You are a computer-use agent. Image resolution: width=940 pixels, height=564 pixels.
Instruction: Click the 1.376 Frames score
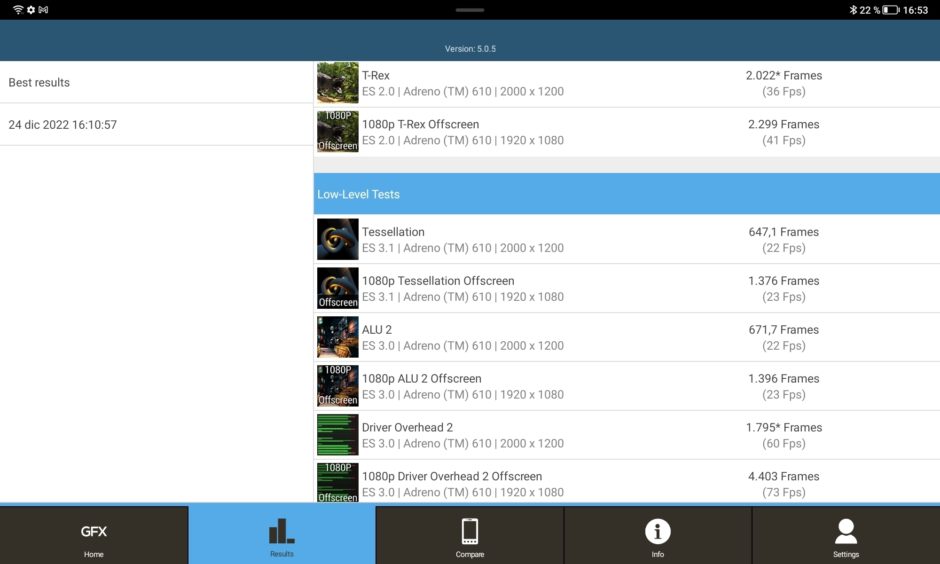pos(784,281)
